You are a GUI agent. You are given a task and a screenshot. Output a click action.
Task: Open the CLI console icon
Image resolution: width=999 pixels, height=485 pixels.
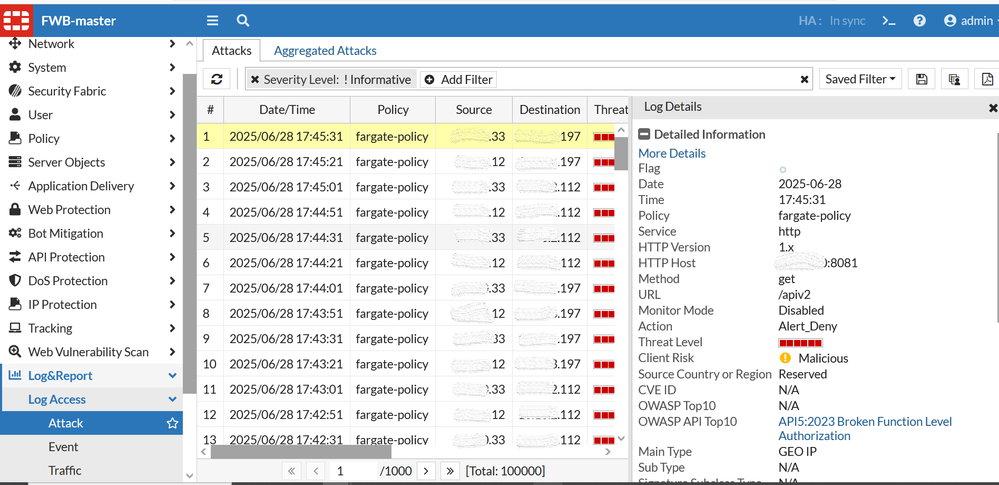point(889,20)
